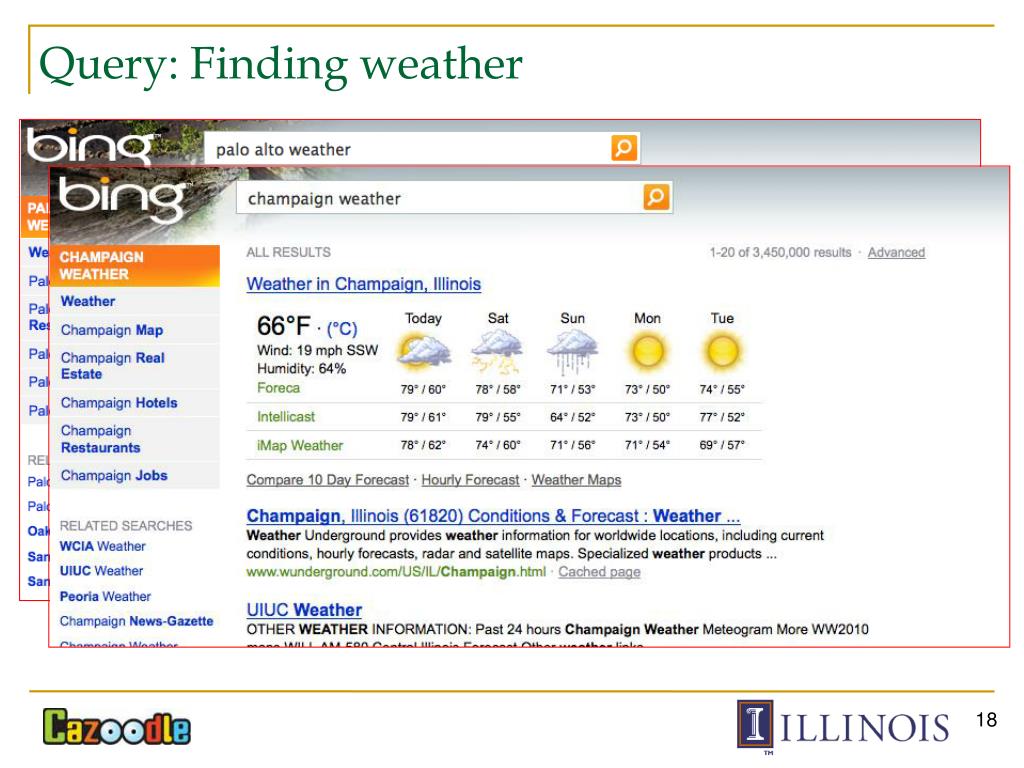Screen dimensions: 1024x768
Task: Open Champaign, Illinois (61820) Conditions result
Action: pos(493,516)
